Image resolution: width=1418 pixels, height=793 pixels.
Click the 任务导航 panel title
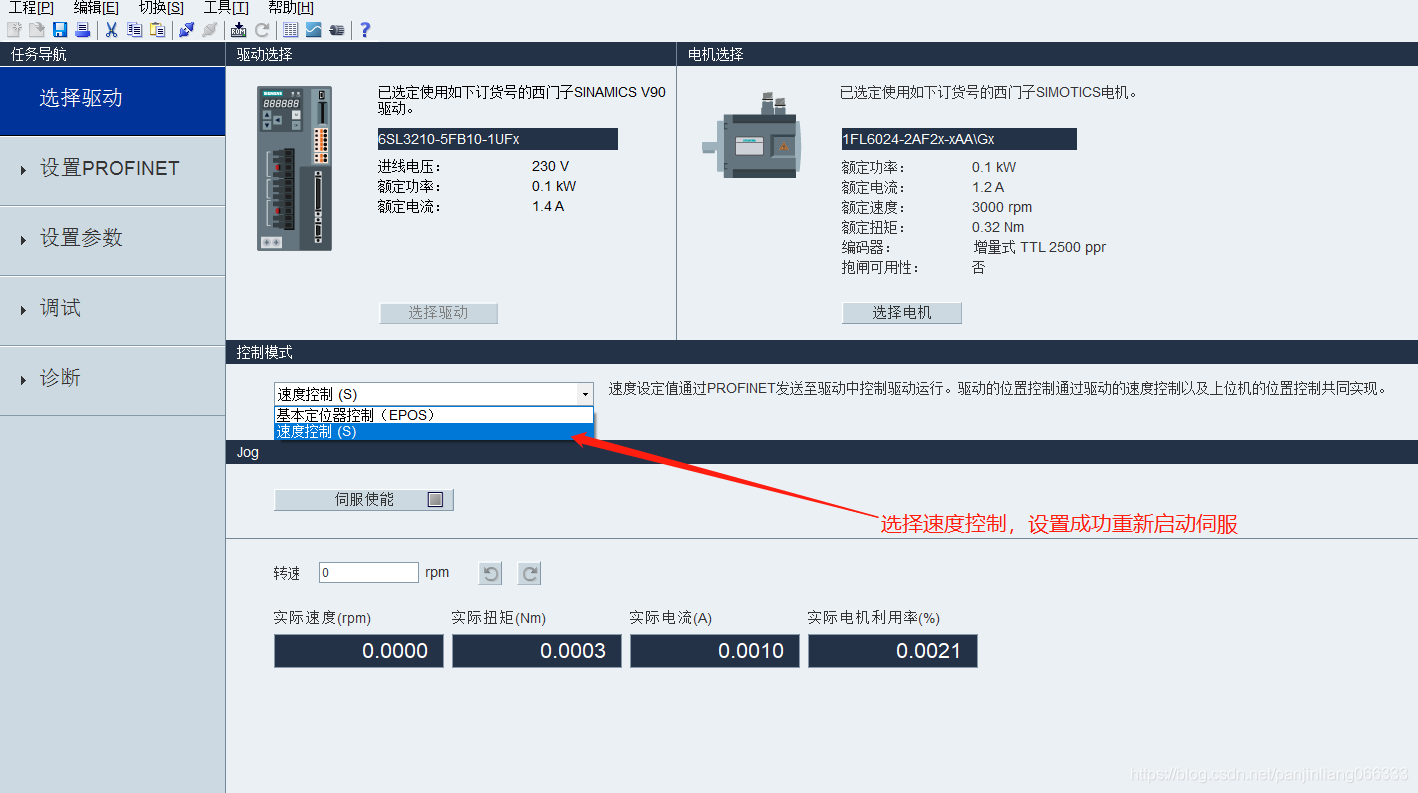coord(112,55)
